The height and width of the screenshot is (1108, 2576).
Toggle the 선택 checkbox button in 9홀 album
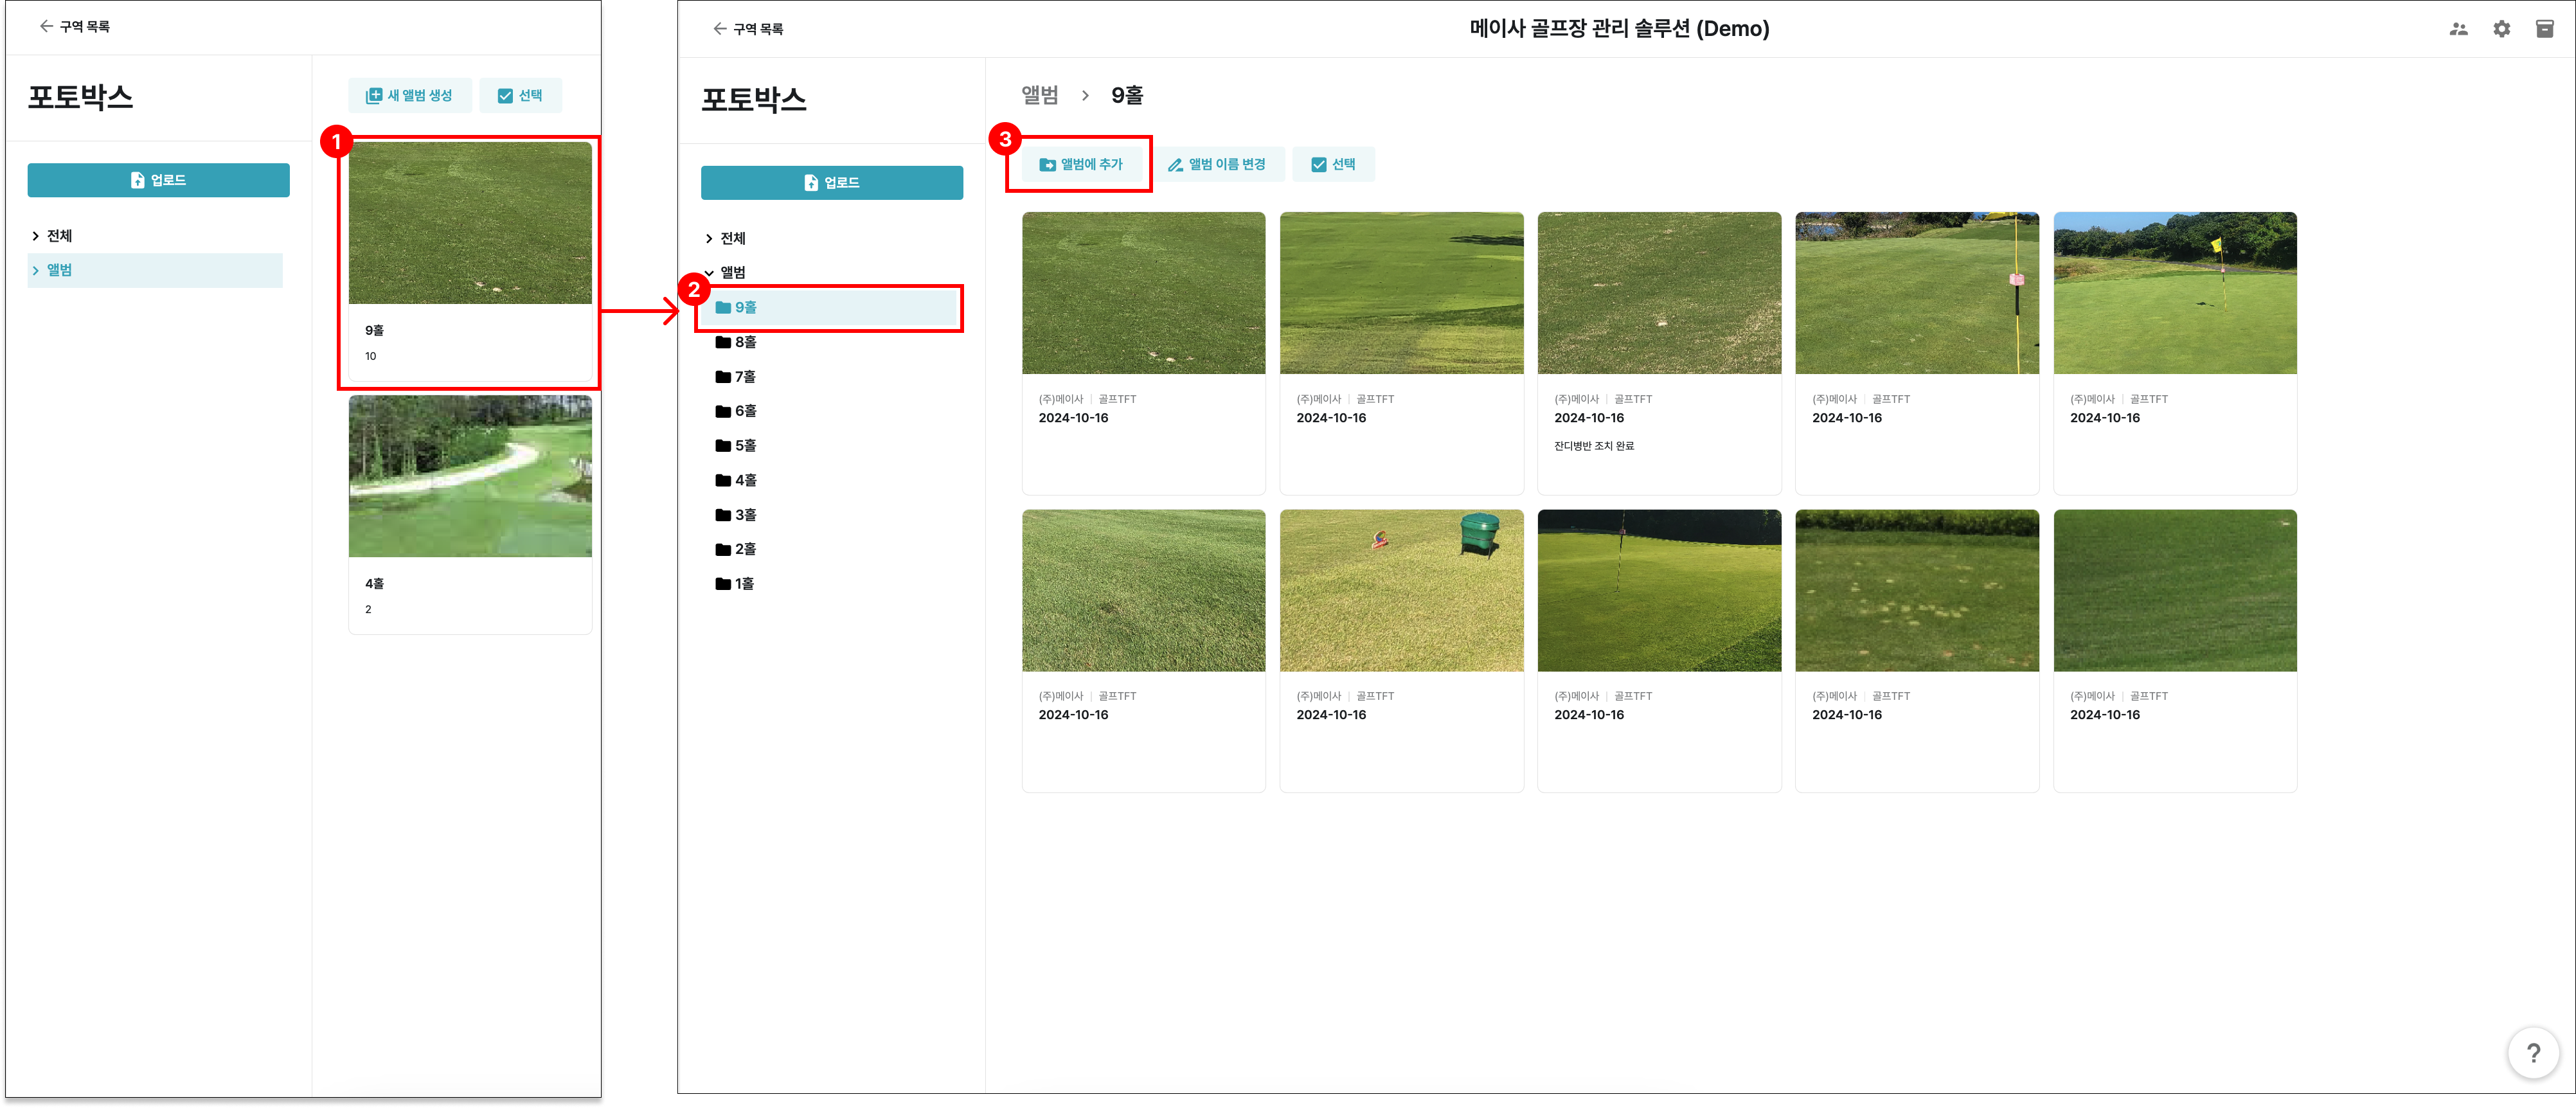[1333, 164]
